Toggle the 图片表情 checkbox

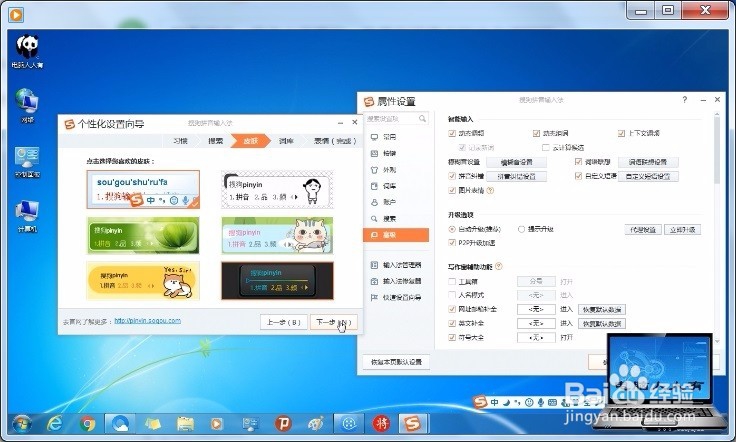click(452, 191)
